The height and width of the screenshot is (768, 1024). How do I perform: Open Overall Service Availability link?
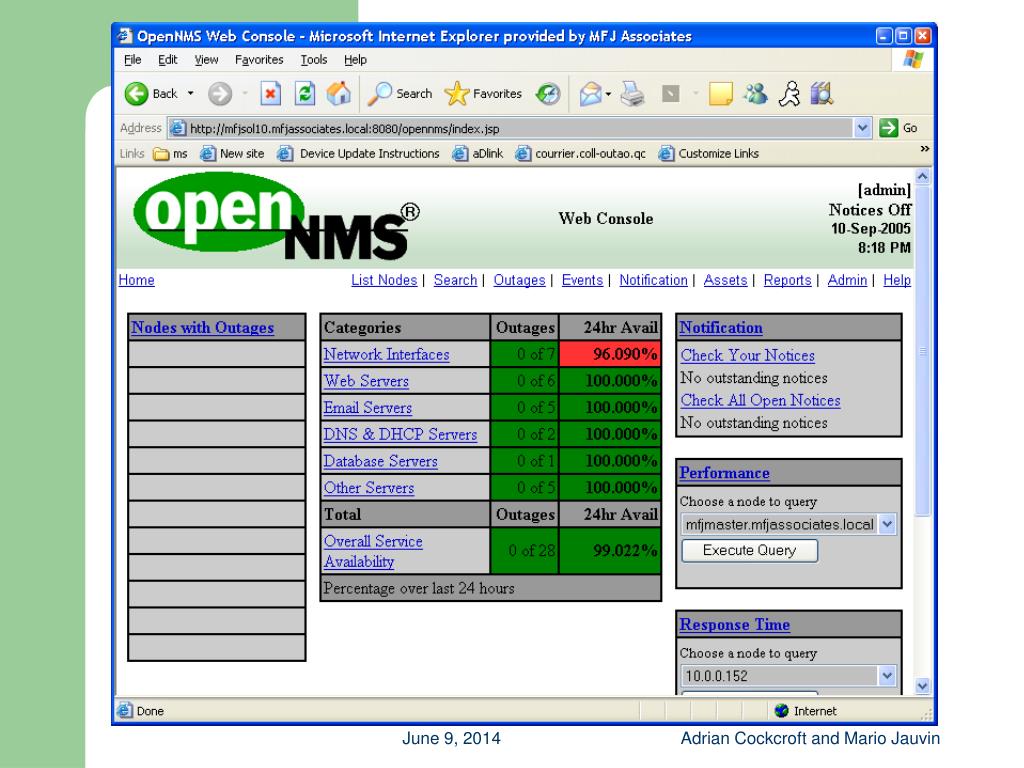click(373, 552)
